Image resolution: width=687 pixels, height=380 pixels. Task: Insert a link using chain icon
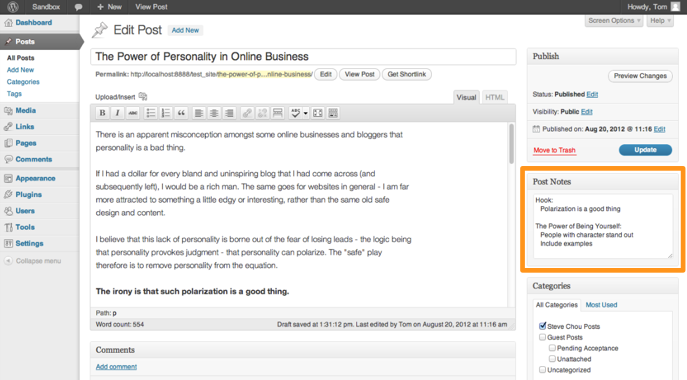247,113
